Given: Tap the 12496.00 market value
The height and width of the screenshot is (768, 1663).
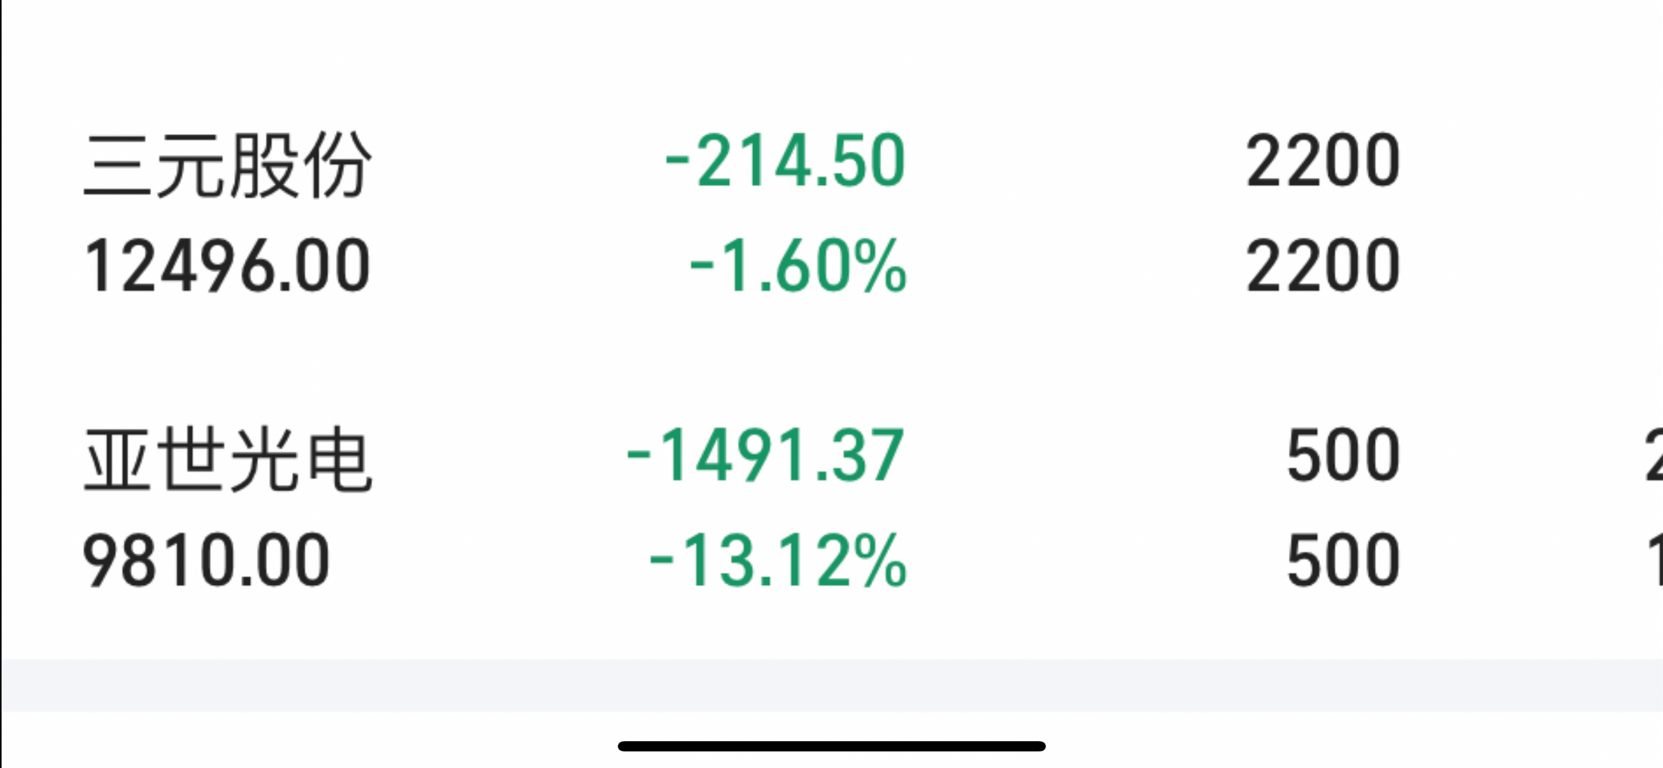Looking at the screenshot, I should click(x=227, y=267).
